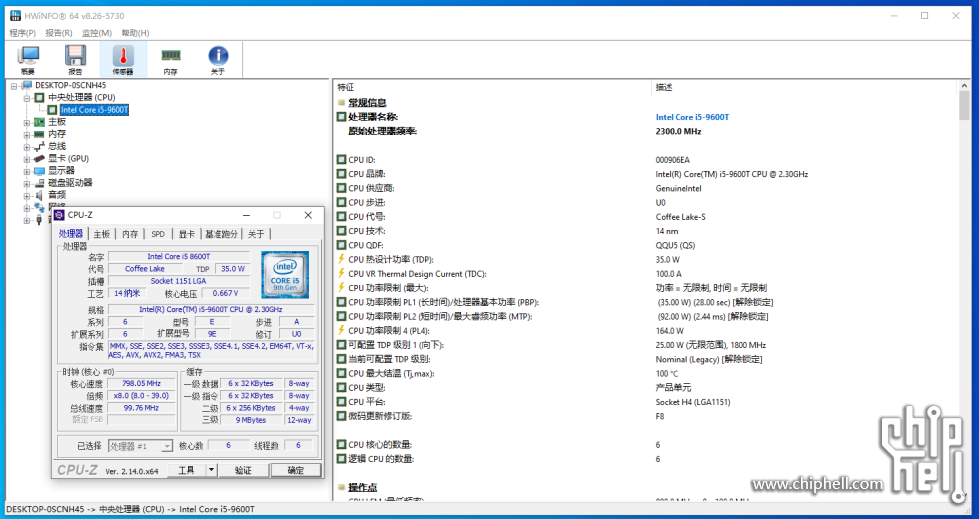979x519 pixels.
Task: Select the Intel Core i5-9600T tree item
Action: 94,110
